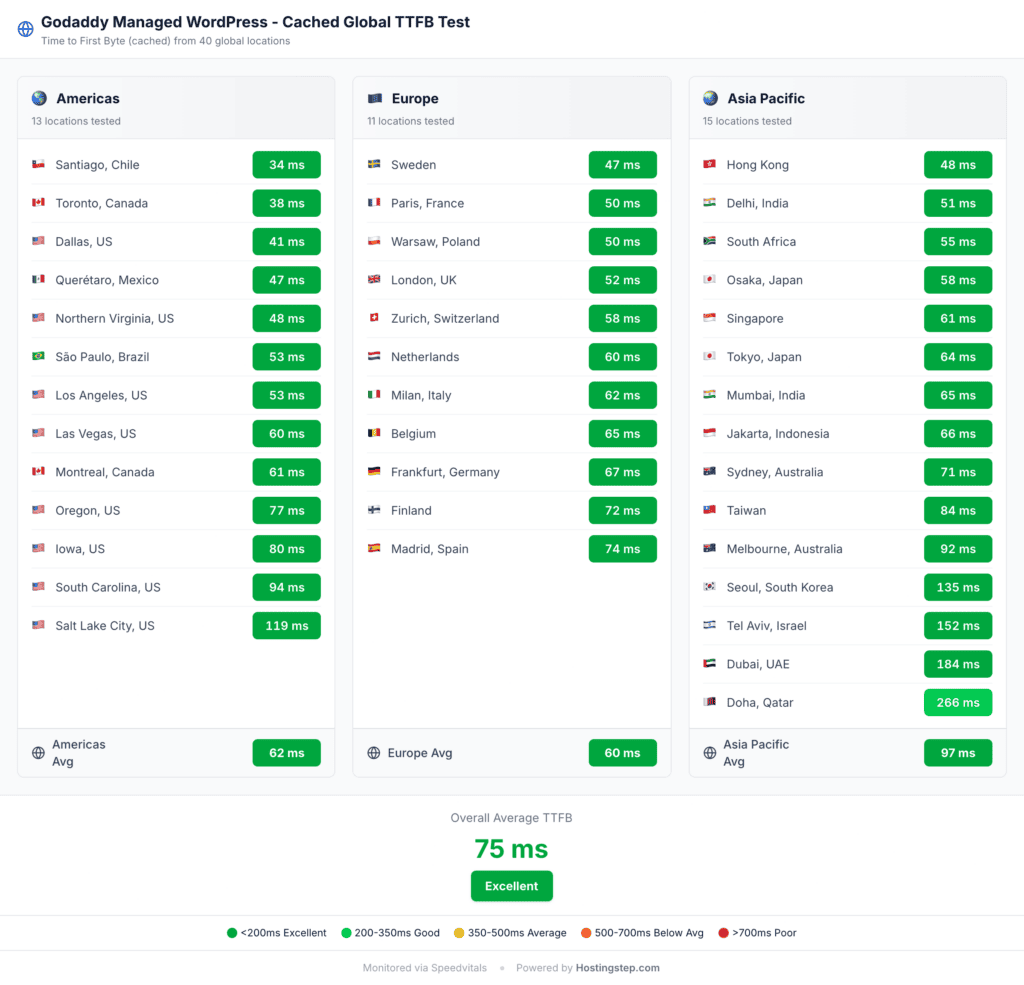This screenshot has height=985, width=1024.
Task: Click the Netherlands row label
Action: 425,357
